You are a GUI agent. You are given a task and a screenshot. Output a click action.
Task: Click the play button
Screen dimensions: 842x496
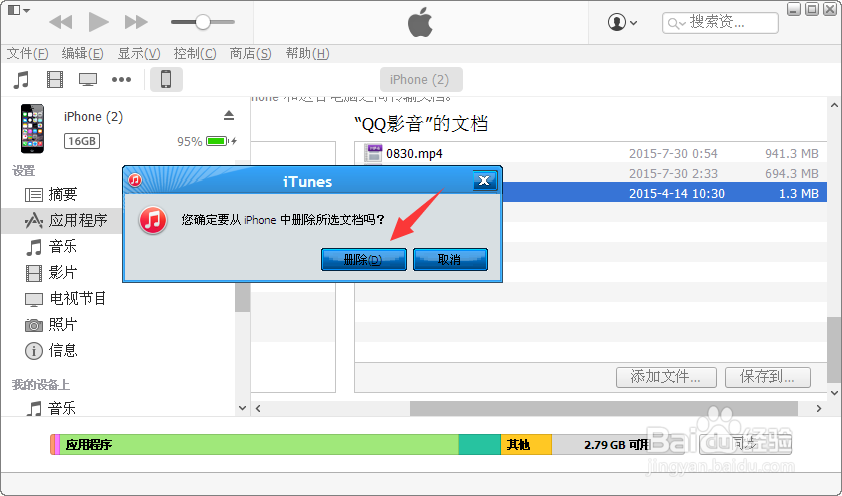point(98,22)
